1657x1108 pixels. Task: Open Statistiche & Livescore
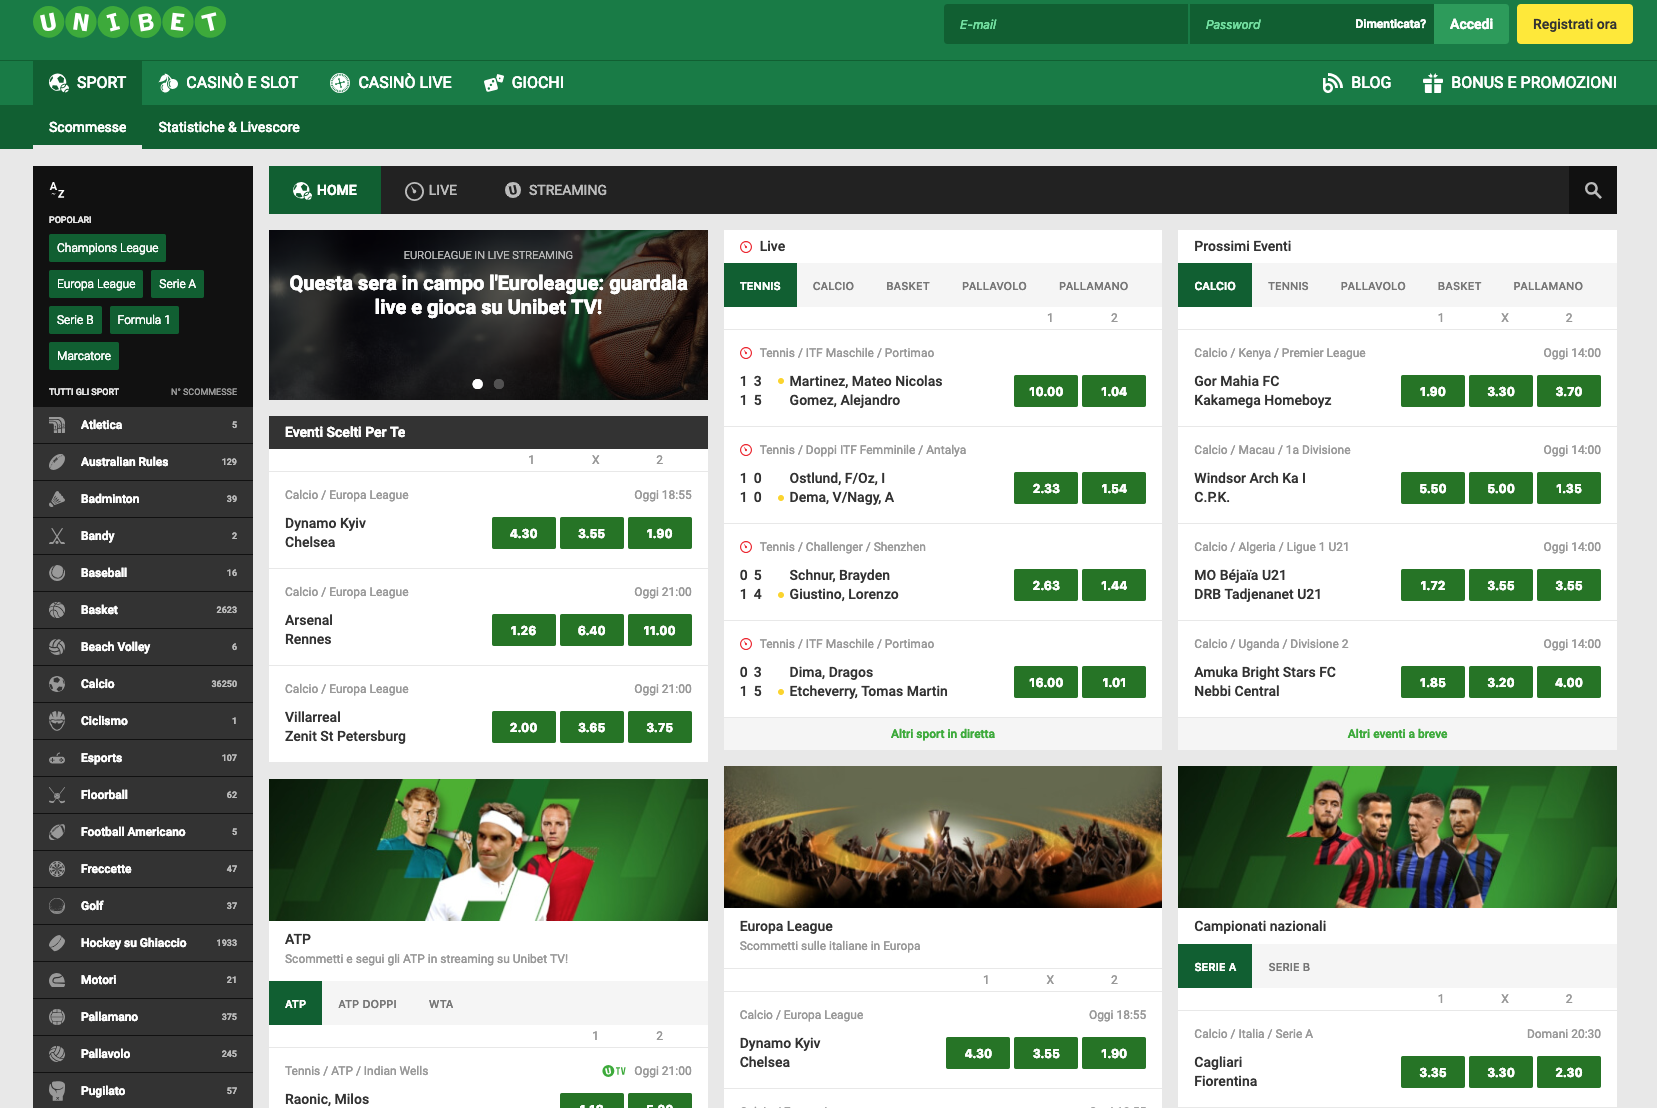228,127
